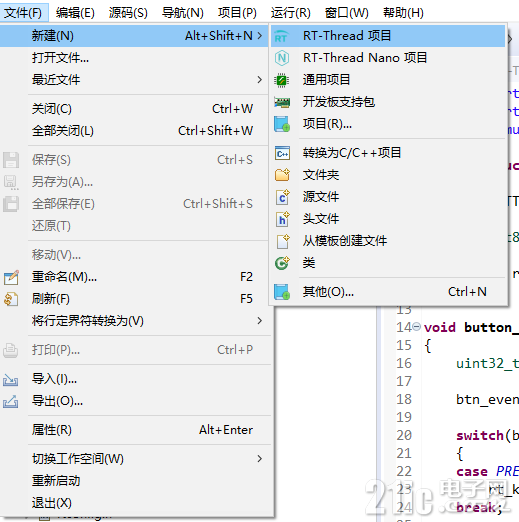519x522 pixels.
Task: Select 导入(I)... menu entry
Action: pyautogui.click(x=134, y=379)
